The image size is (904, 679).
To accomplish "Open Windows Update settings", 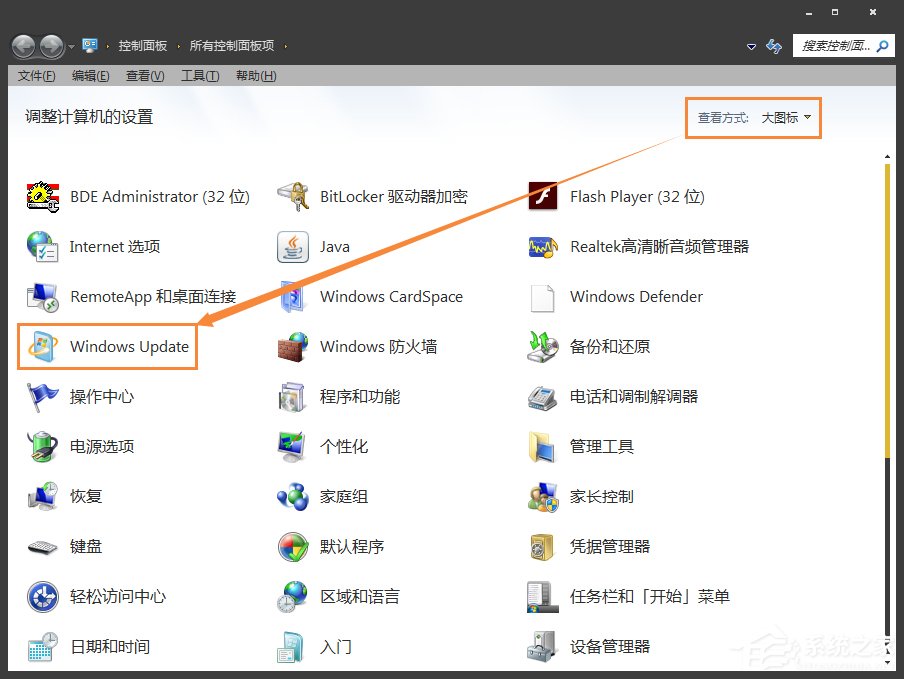I will (x=130, y=346).
